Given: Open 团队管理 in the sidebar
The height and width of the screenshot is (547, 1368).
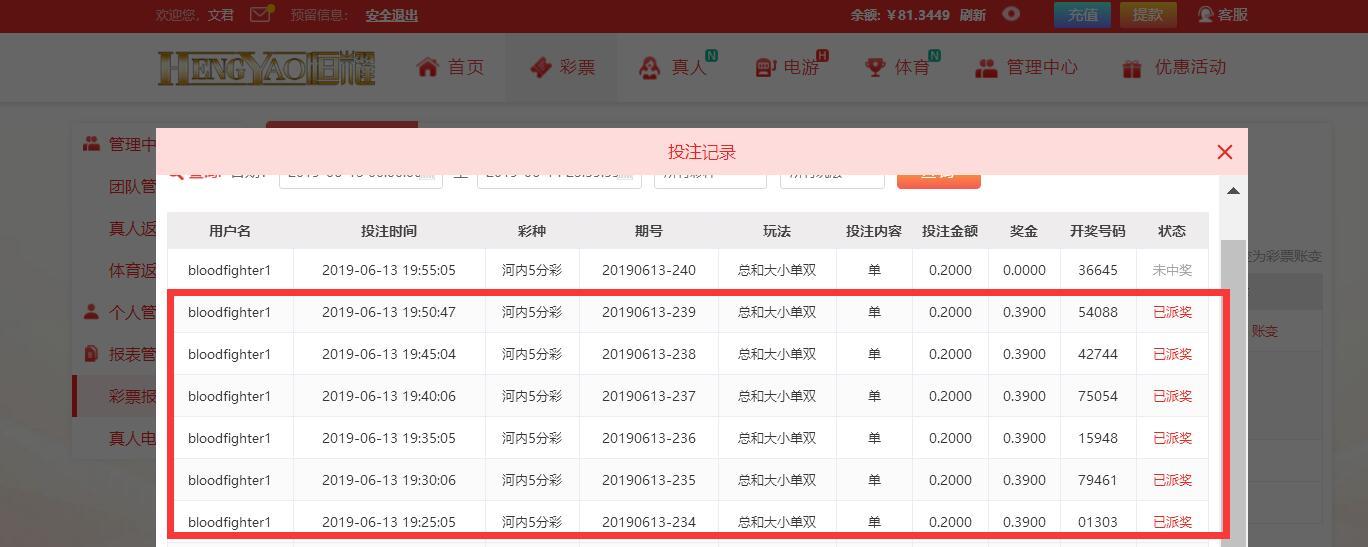Looking at the screenshot, I should point(132,186).
